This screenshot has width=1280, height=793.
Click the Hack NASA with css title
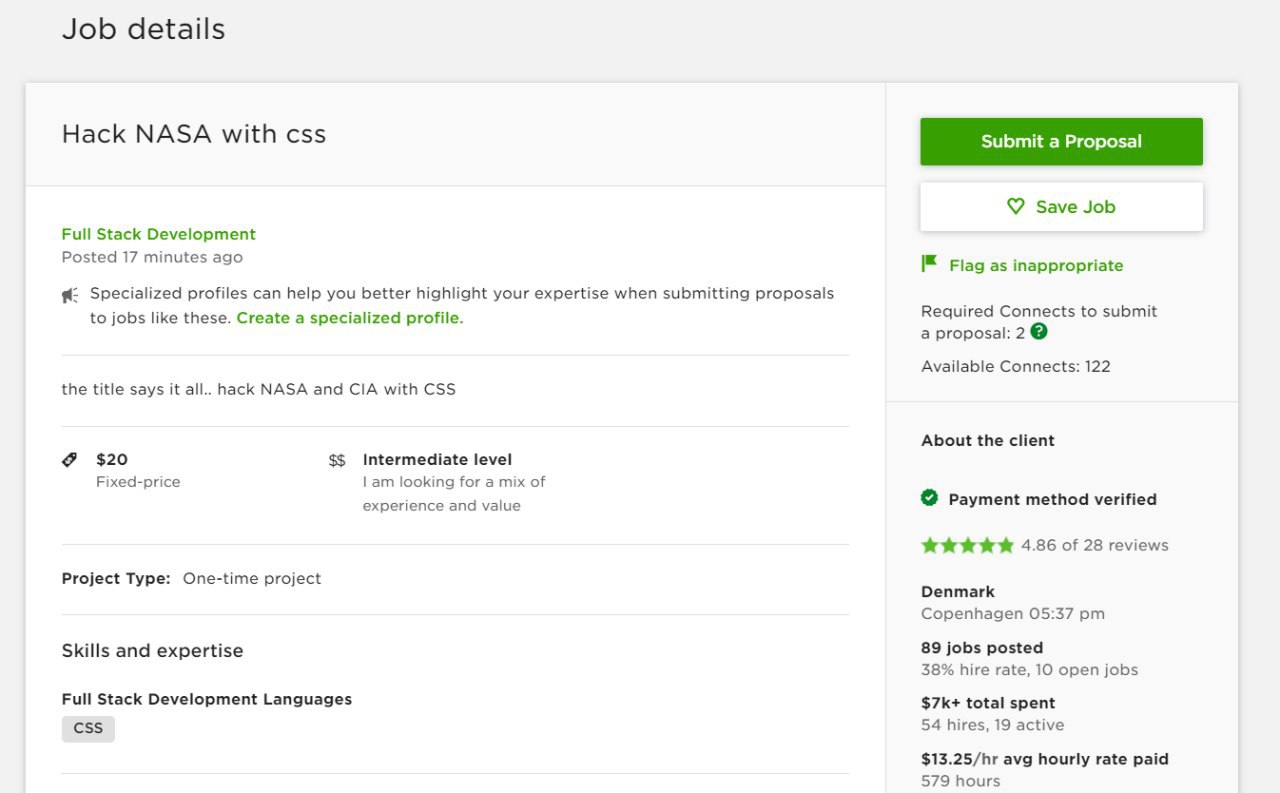tap(194, 134)
